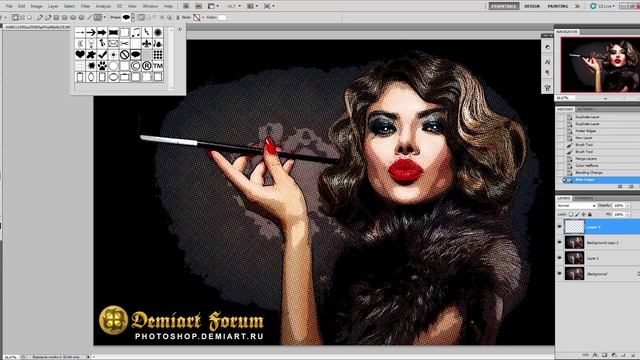
Task: Hide the Background layer
Action: [560, 273]
